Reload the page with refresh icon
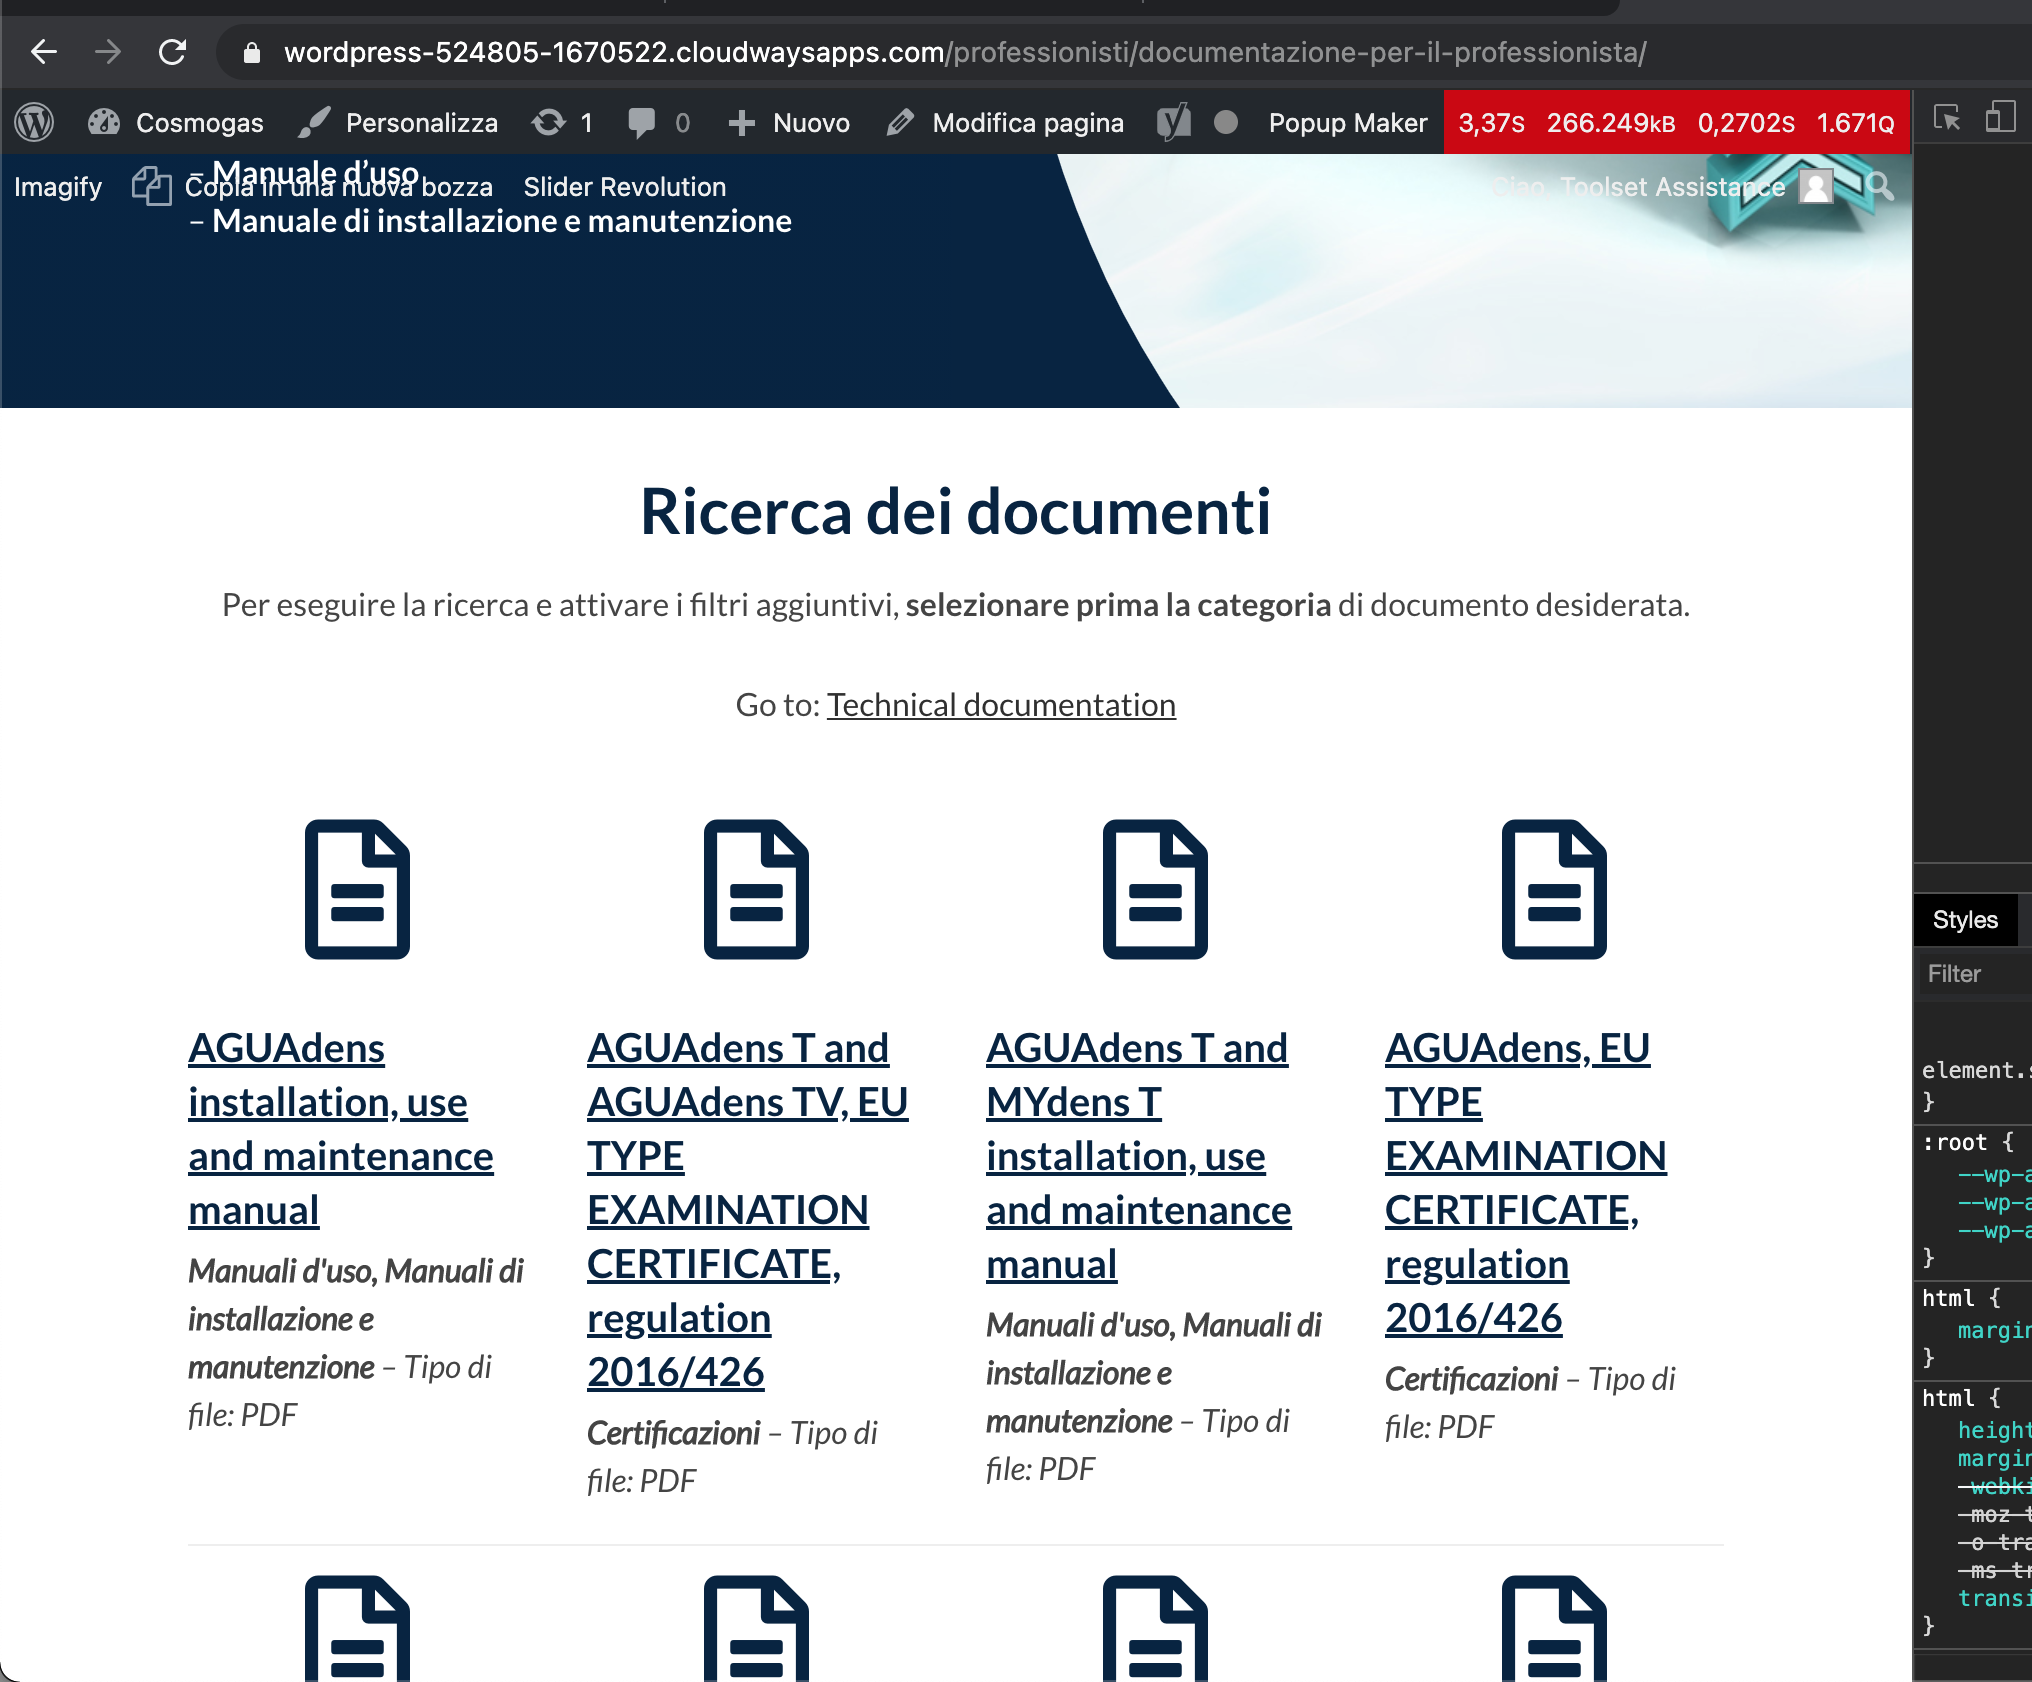This screenshot has height=1682, width=2032. [173, 52]
